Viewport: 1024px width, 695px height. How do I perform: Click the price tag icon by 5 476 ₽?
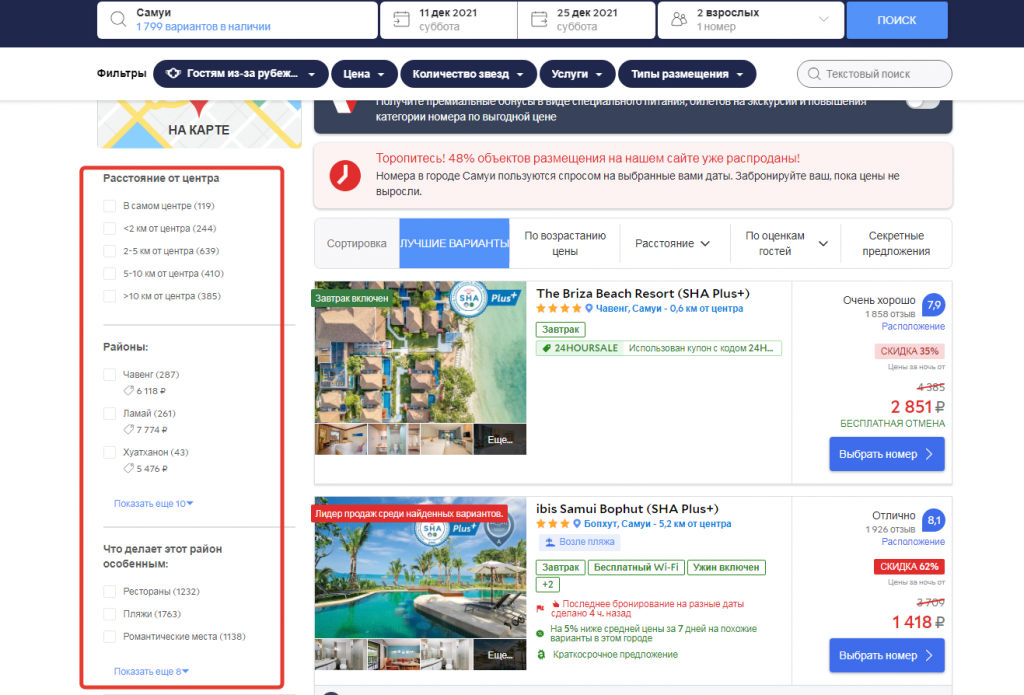129,468
